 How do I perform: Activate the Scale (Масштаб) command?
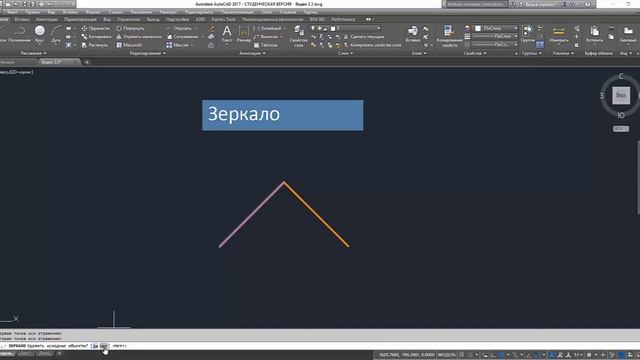(x=129, y=45)
